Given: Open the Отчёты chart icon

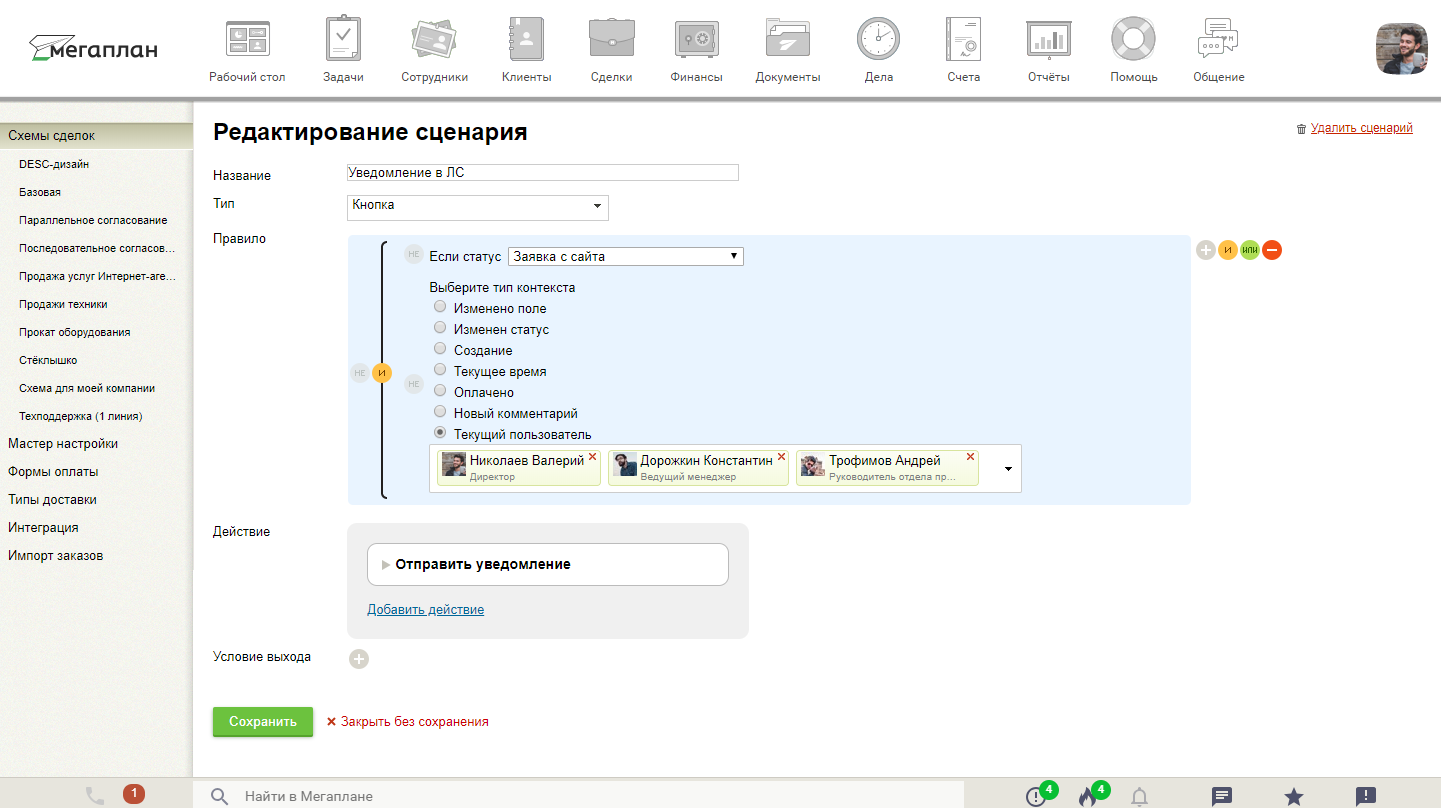Looking at the screenshot, I should coord(1049,40).
